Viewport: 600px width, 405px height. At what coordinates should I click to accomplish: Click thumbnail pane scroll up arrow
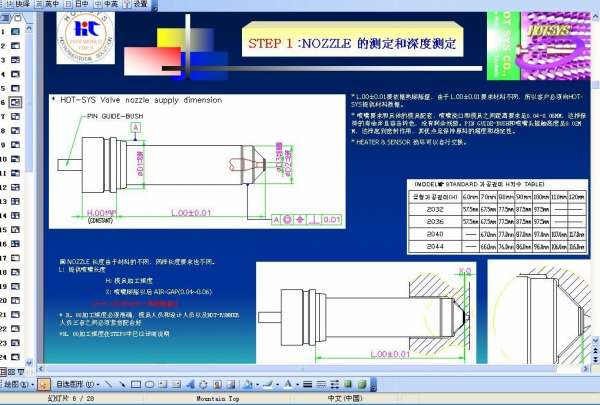[29, 29]
